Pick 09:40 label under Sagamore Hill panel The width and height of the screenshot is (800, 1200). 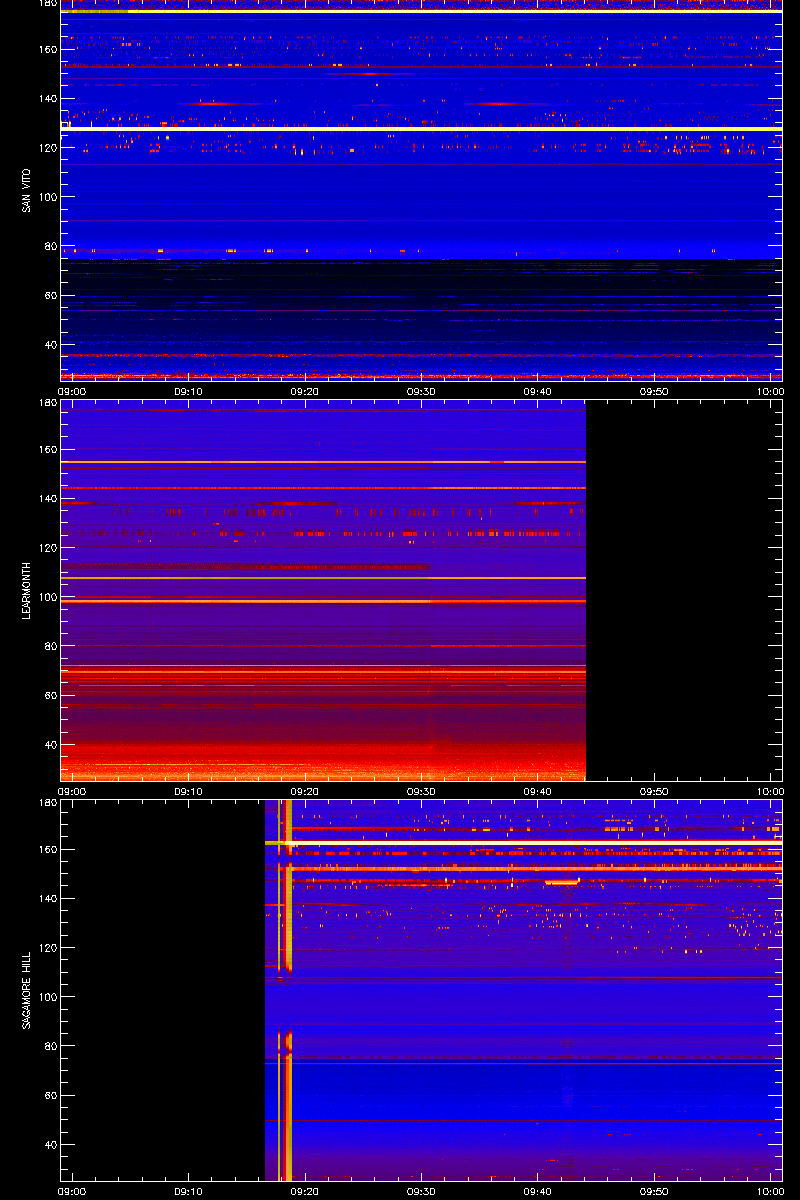tap(537, 1192)
